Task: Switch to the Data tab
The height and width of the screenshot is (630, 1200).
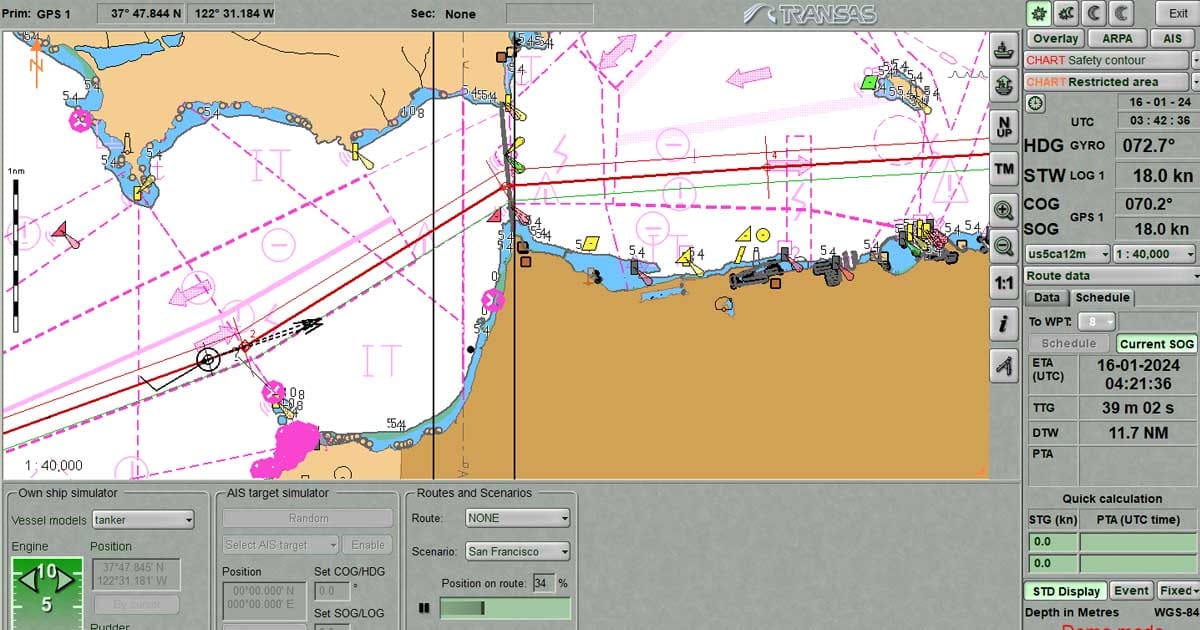Action: pyautogui.click(x=1047, y=298)
